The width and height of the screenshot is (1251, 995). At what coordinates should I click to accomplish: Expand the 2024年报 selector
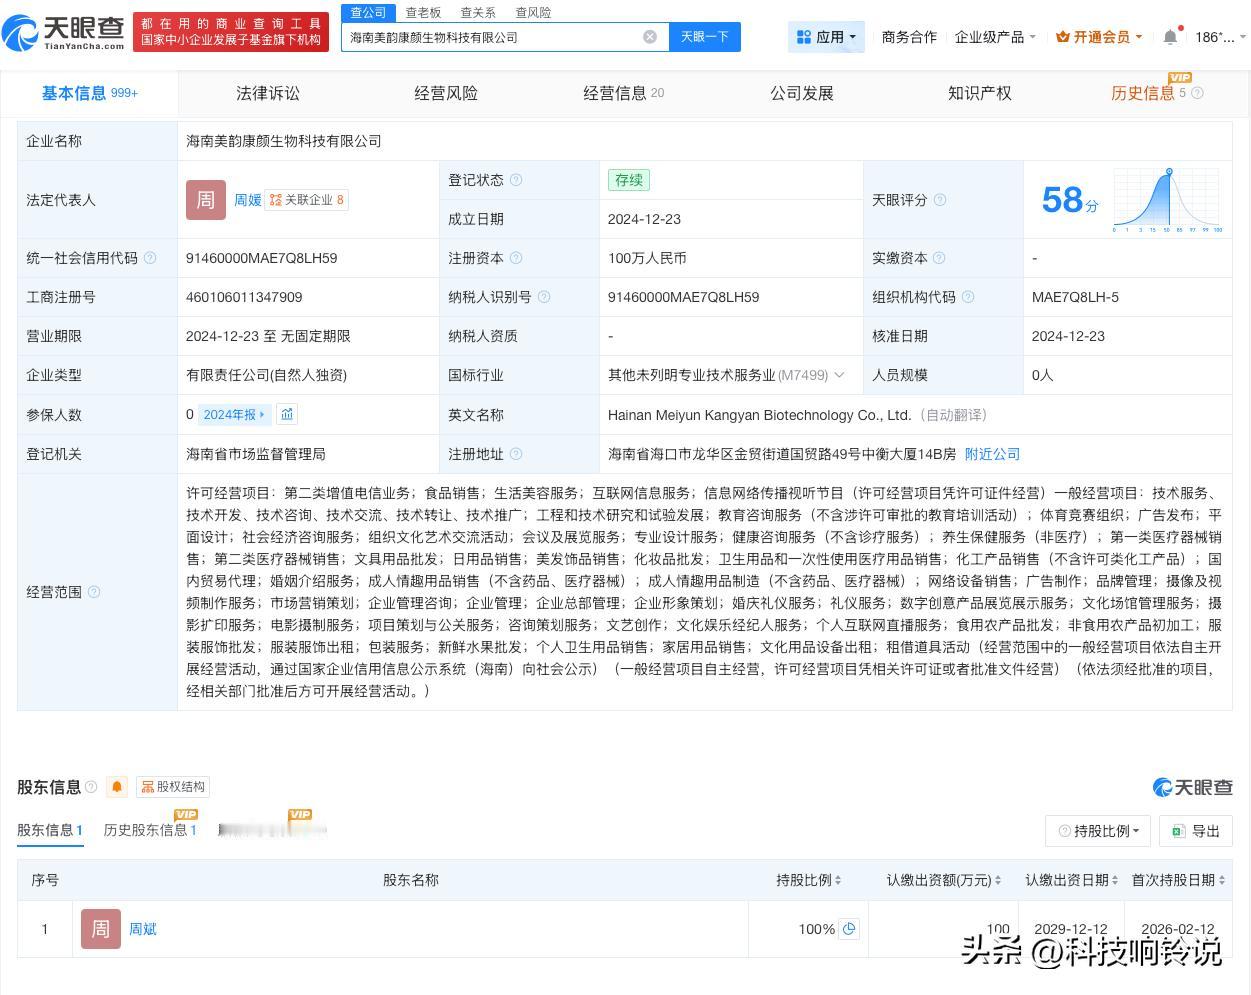235,414
